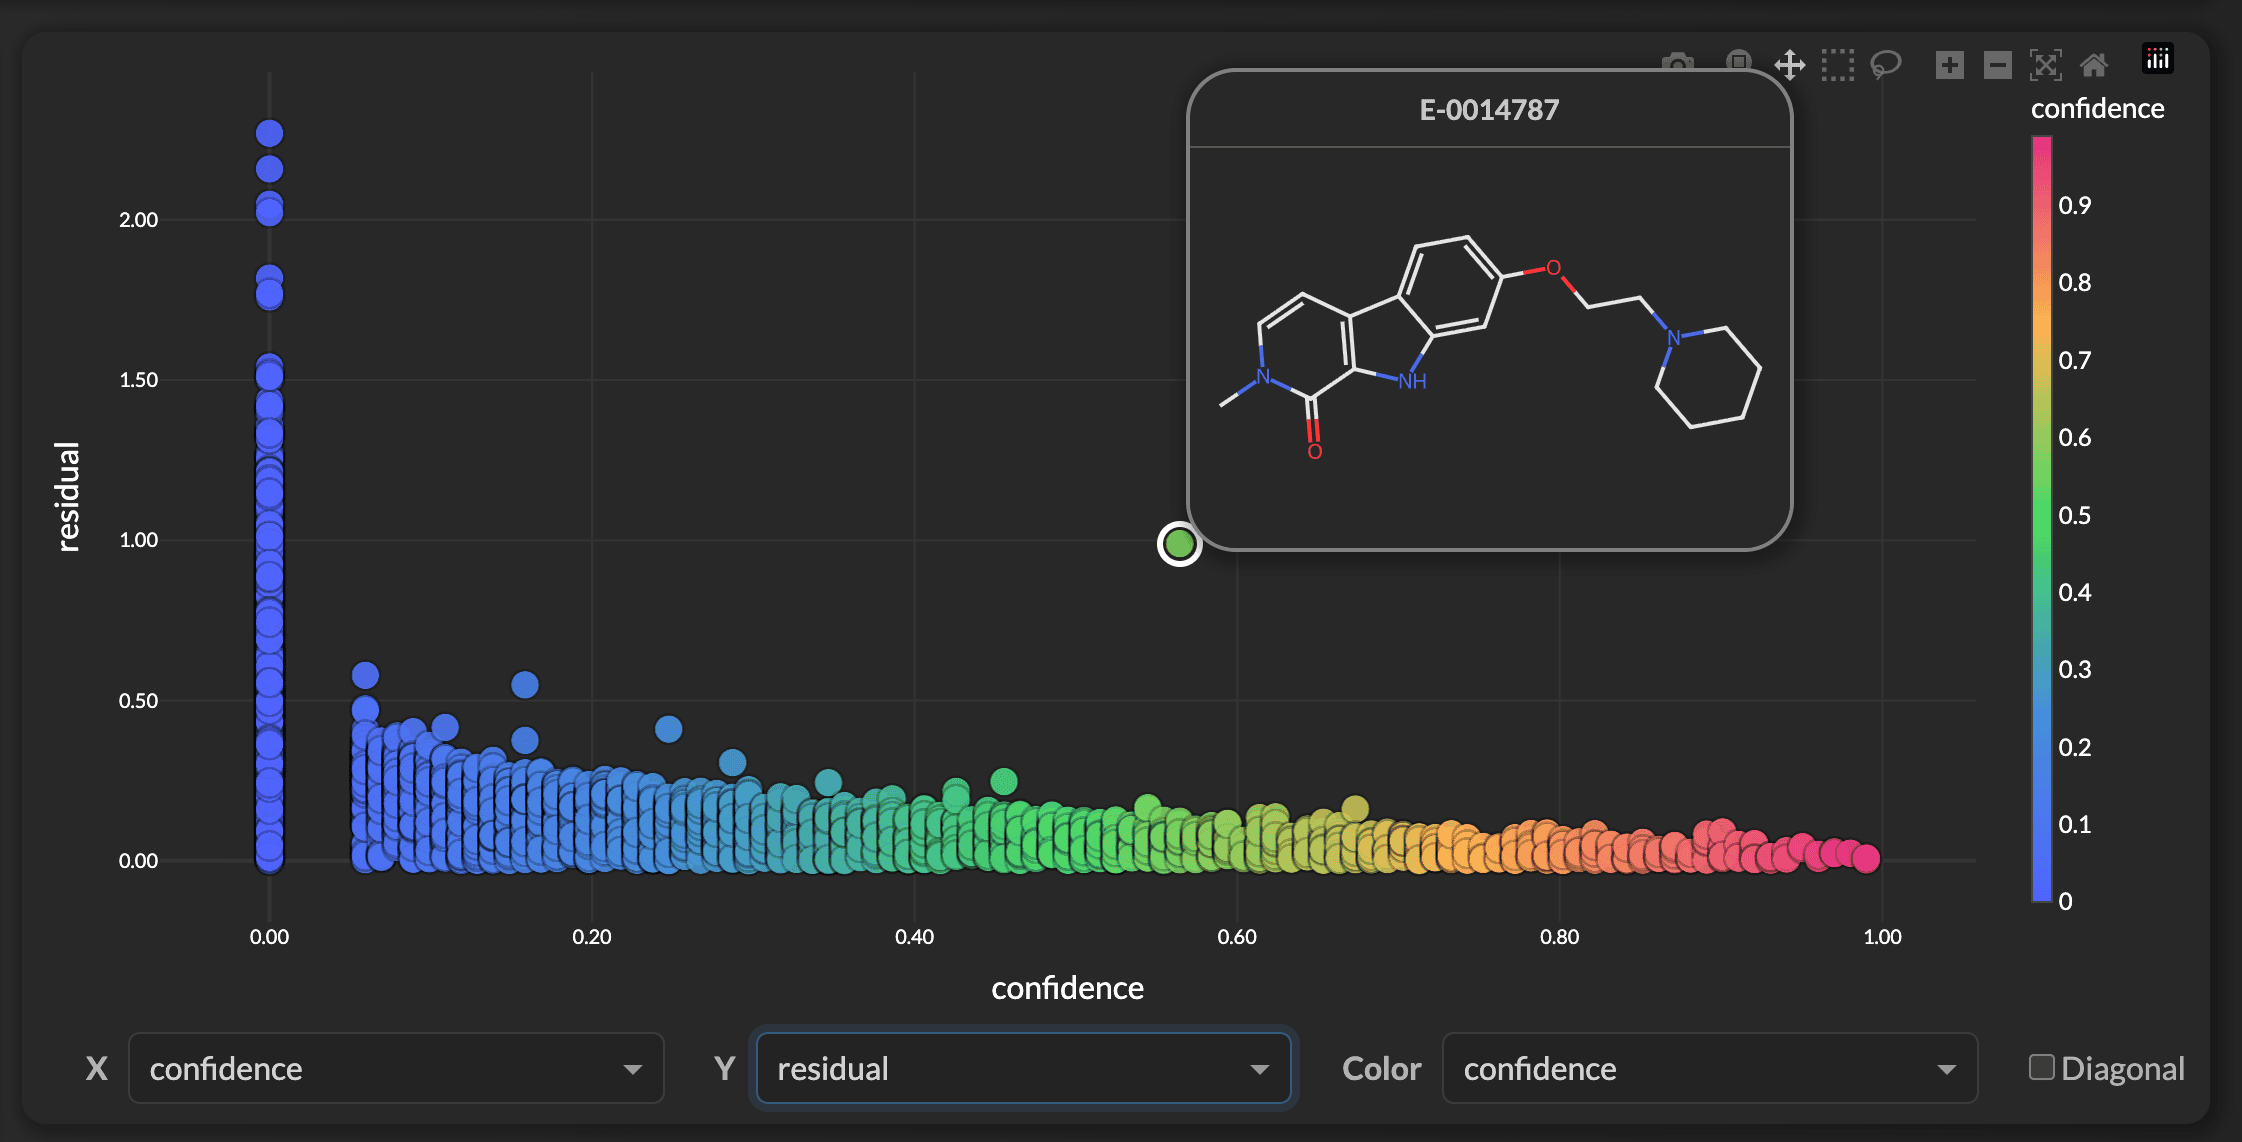This screenshot has height=1142, width=2242.
Task: Expand the Color confidence dropdown
Action: tap(1709, 1068)
